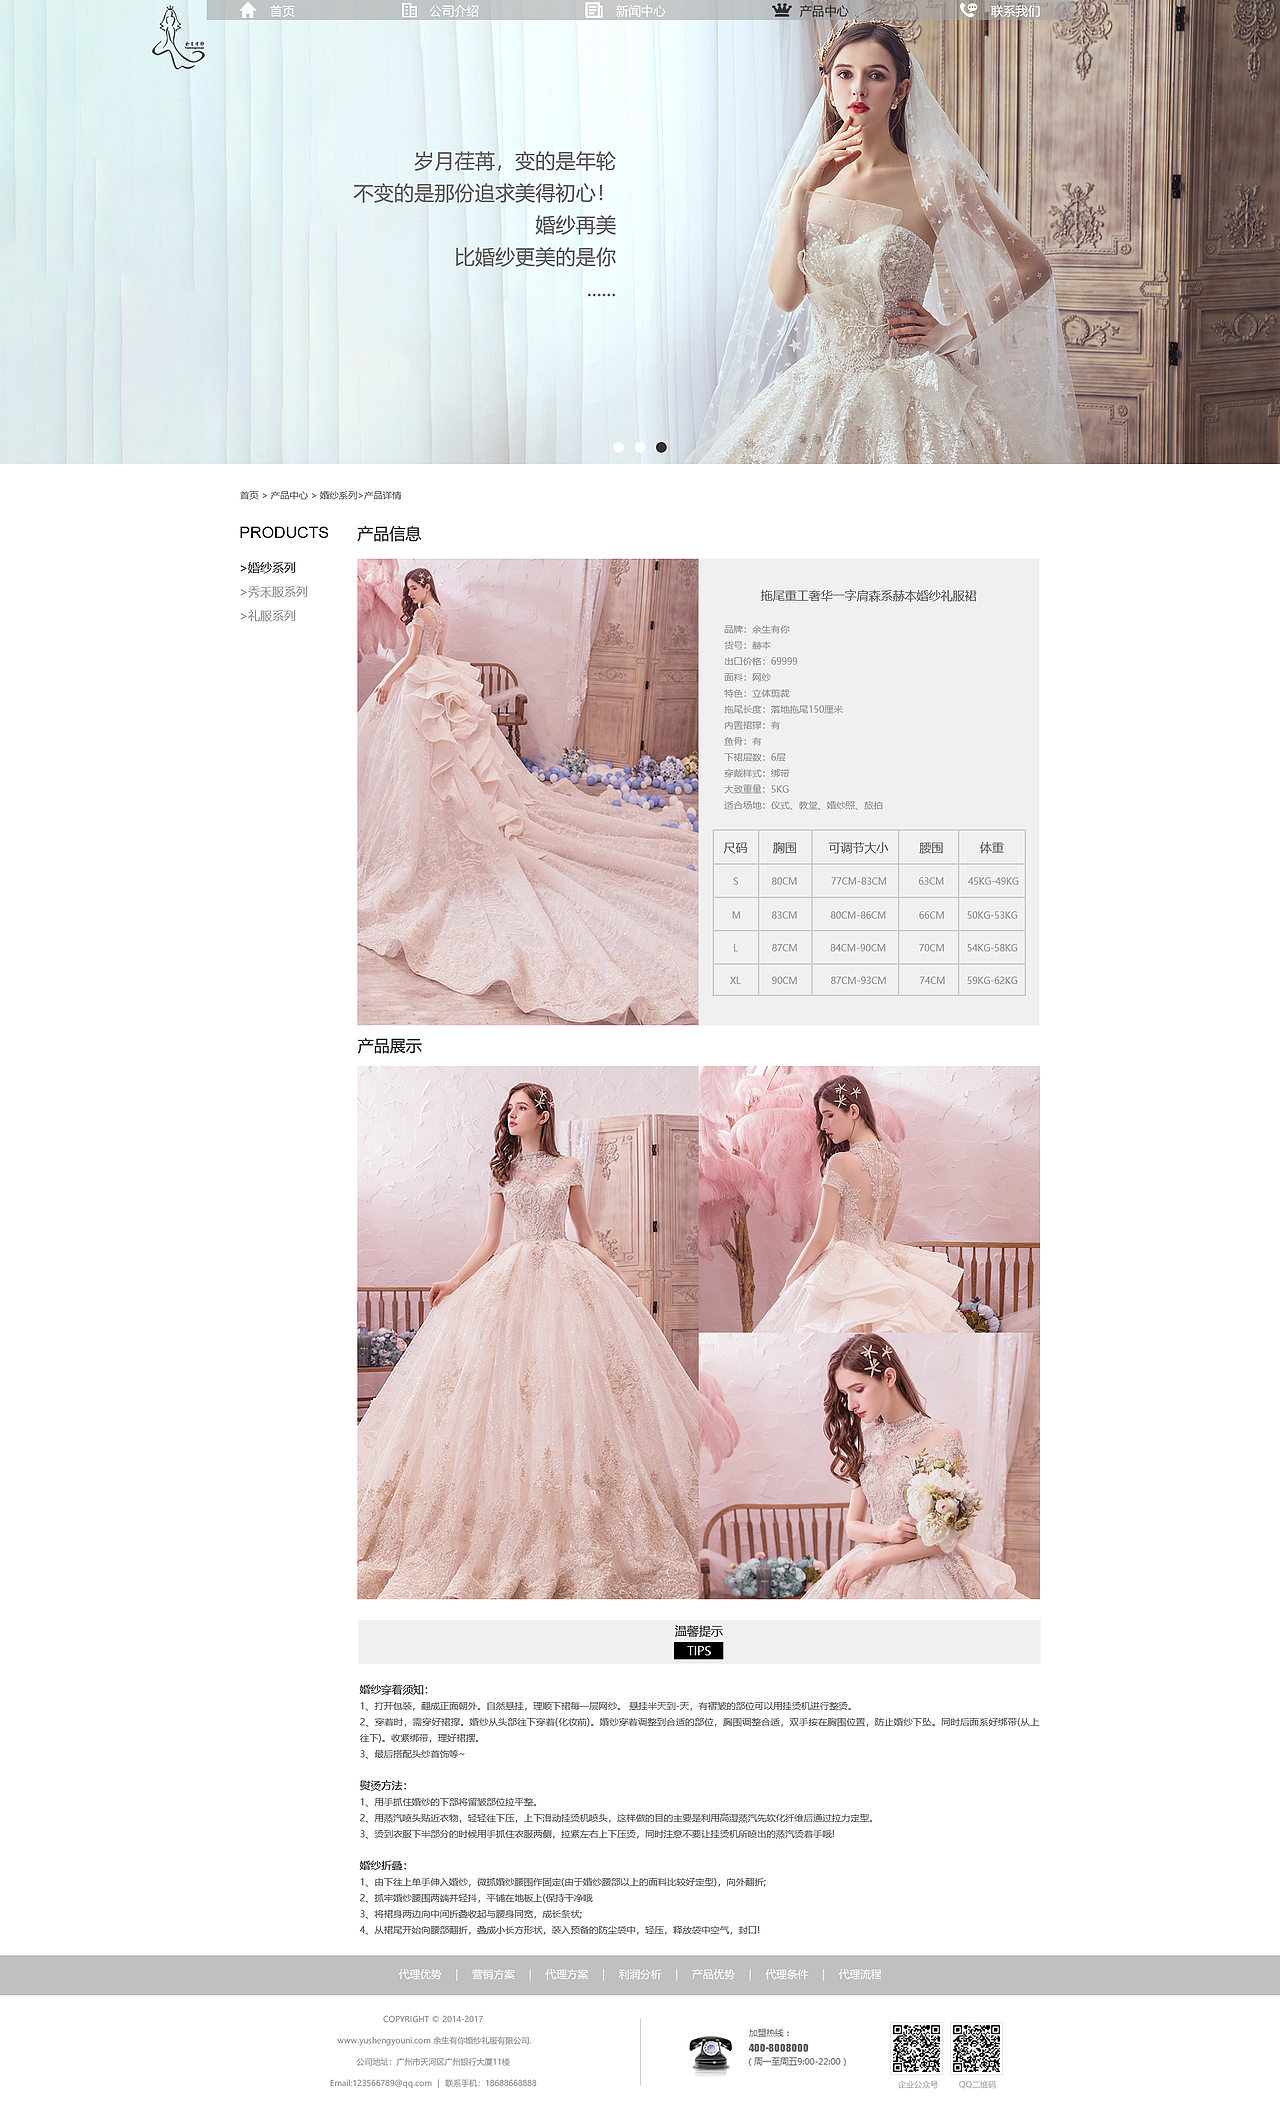1280x2108 pixels.
Task: Click the 可调节大小 table header
Action: pyautogui.click(x=857, y=848)
